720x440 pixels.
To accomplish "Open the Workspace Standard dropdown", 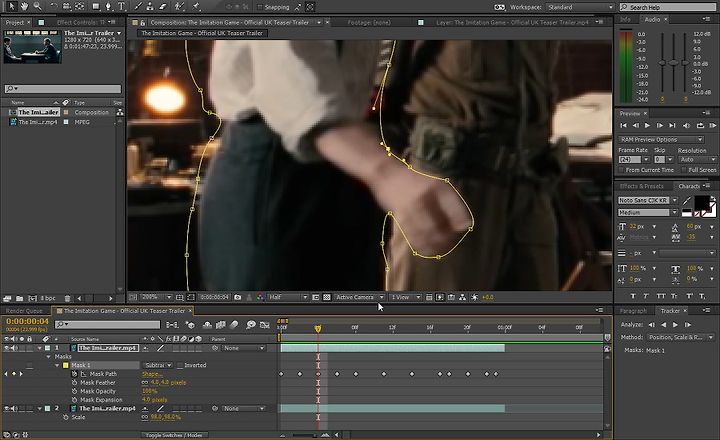I will tap(580, 7).
